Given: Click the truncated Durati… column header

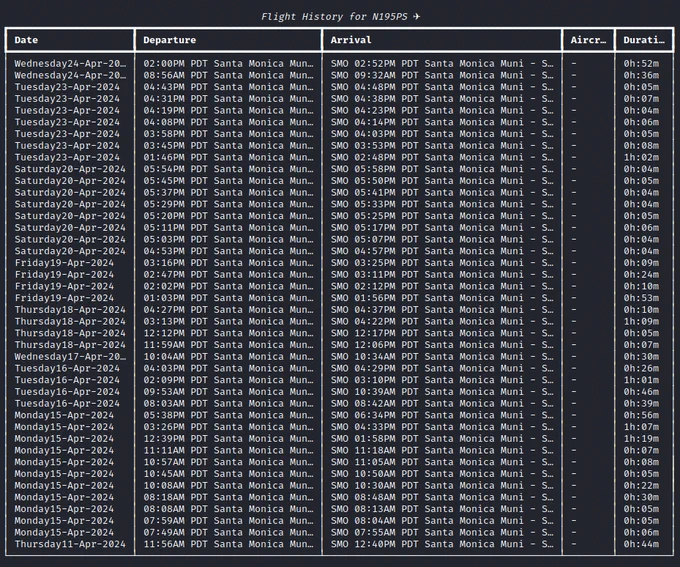Looking at the screenshot, I should [x=644, y=40].
